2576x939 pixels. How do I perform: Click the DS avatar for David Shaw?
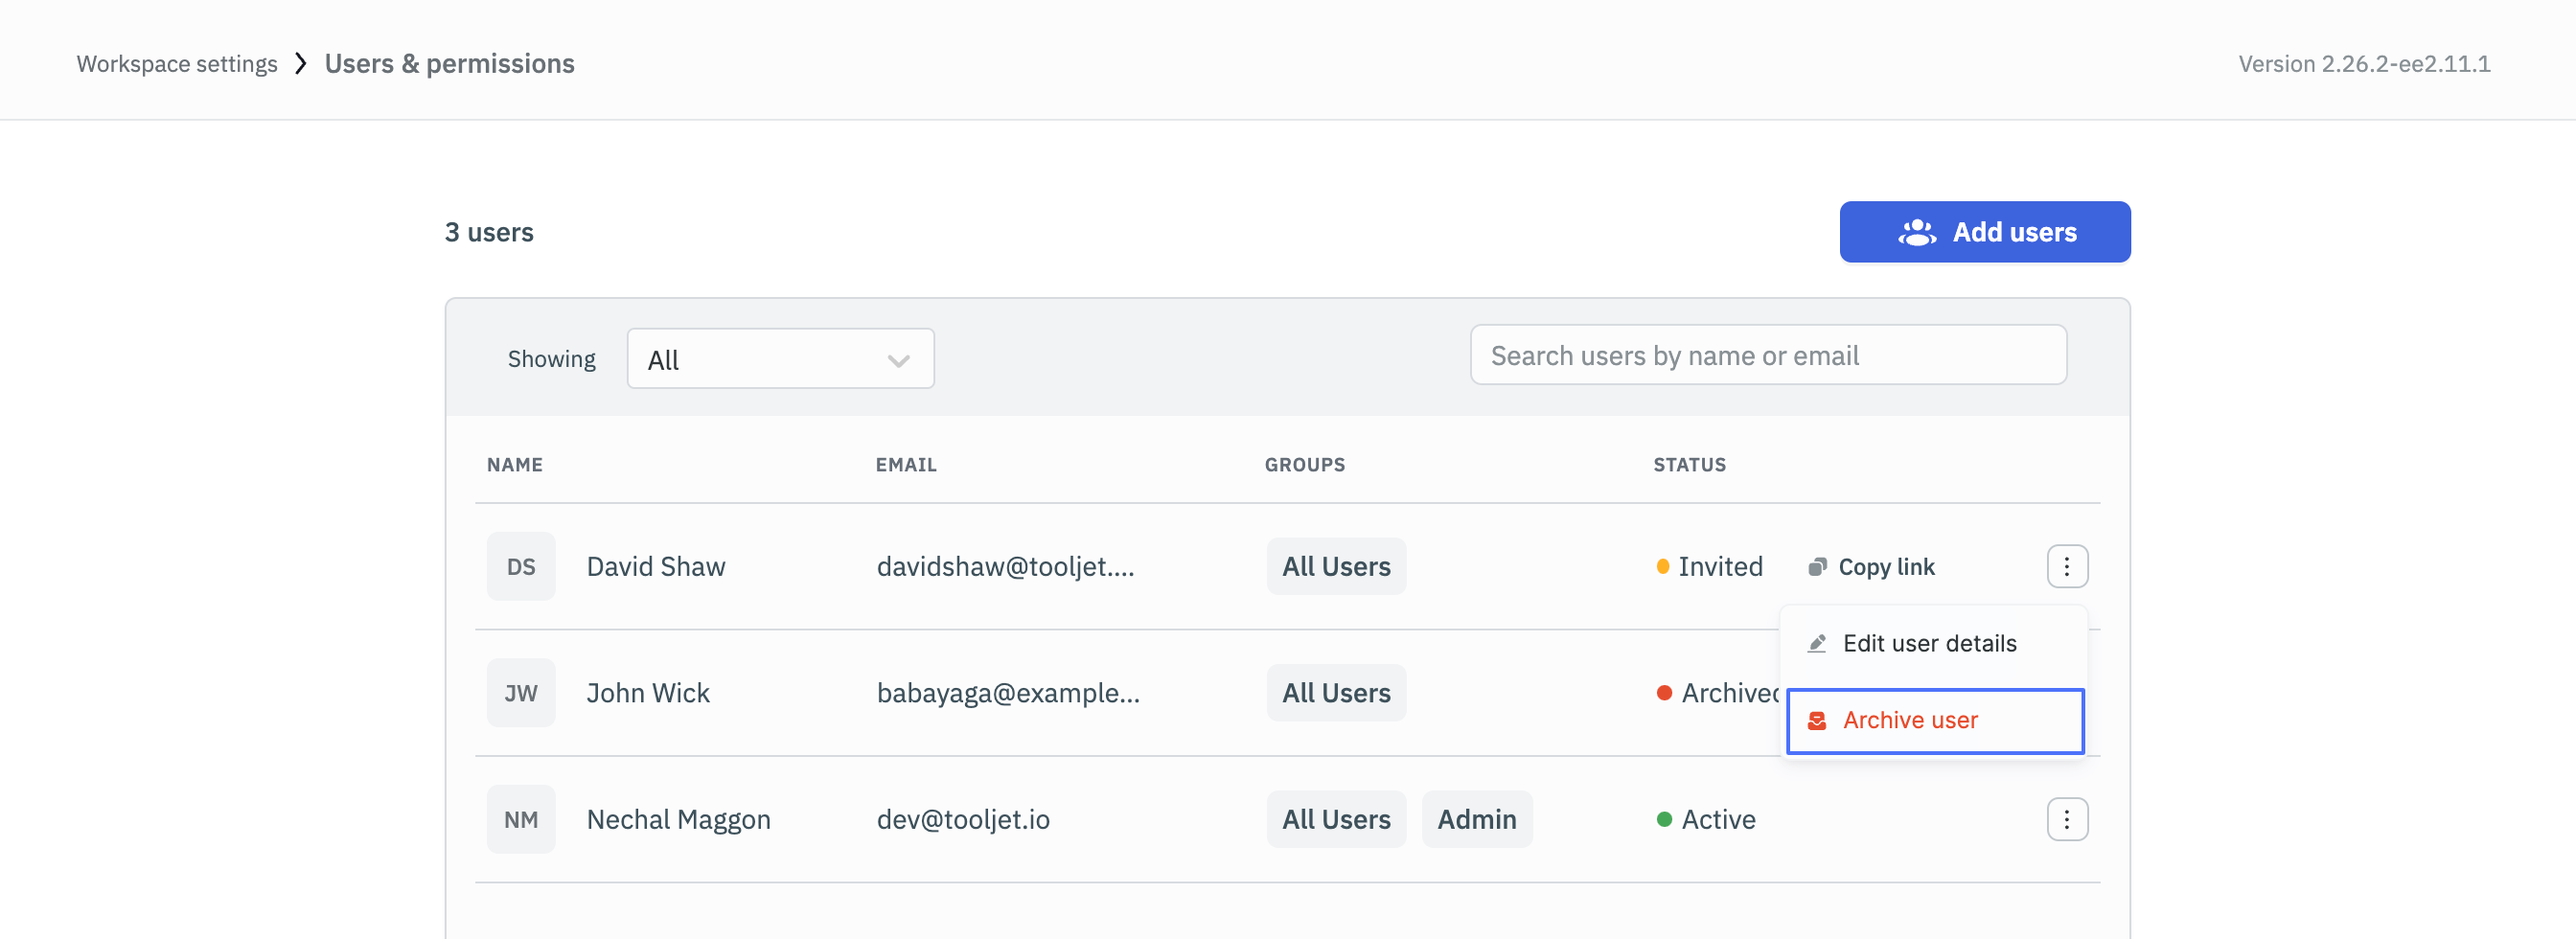pyautogui.click(x=520, y=566)
